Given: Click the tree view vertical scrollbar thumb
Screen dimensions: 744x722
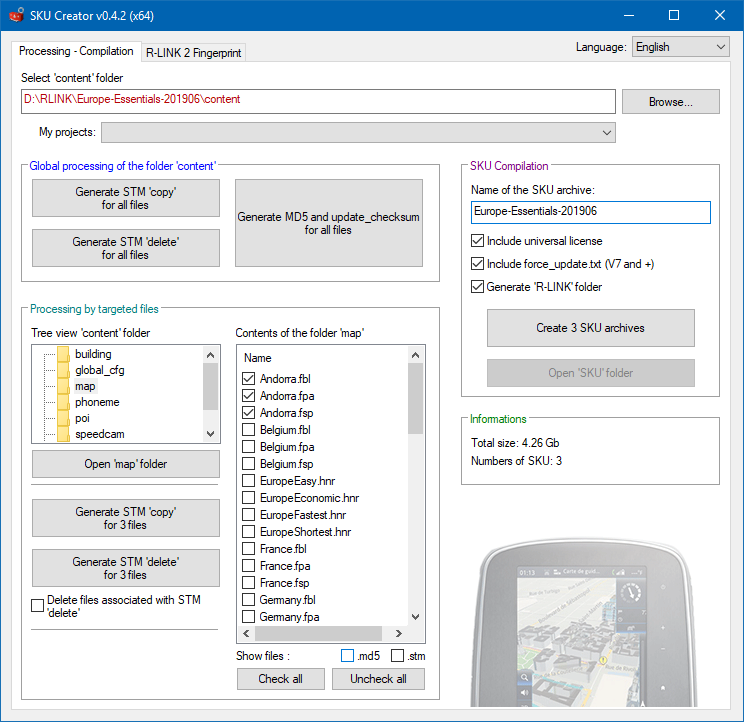Looking at the screenshot, I should click(x=211, y=386).
